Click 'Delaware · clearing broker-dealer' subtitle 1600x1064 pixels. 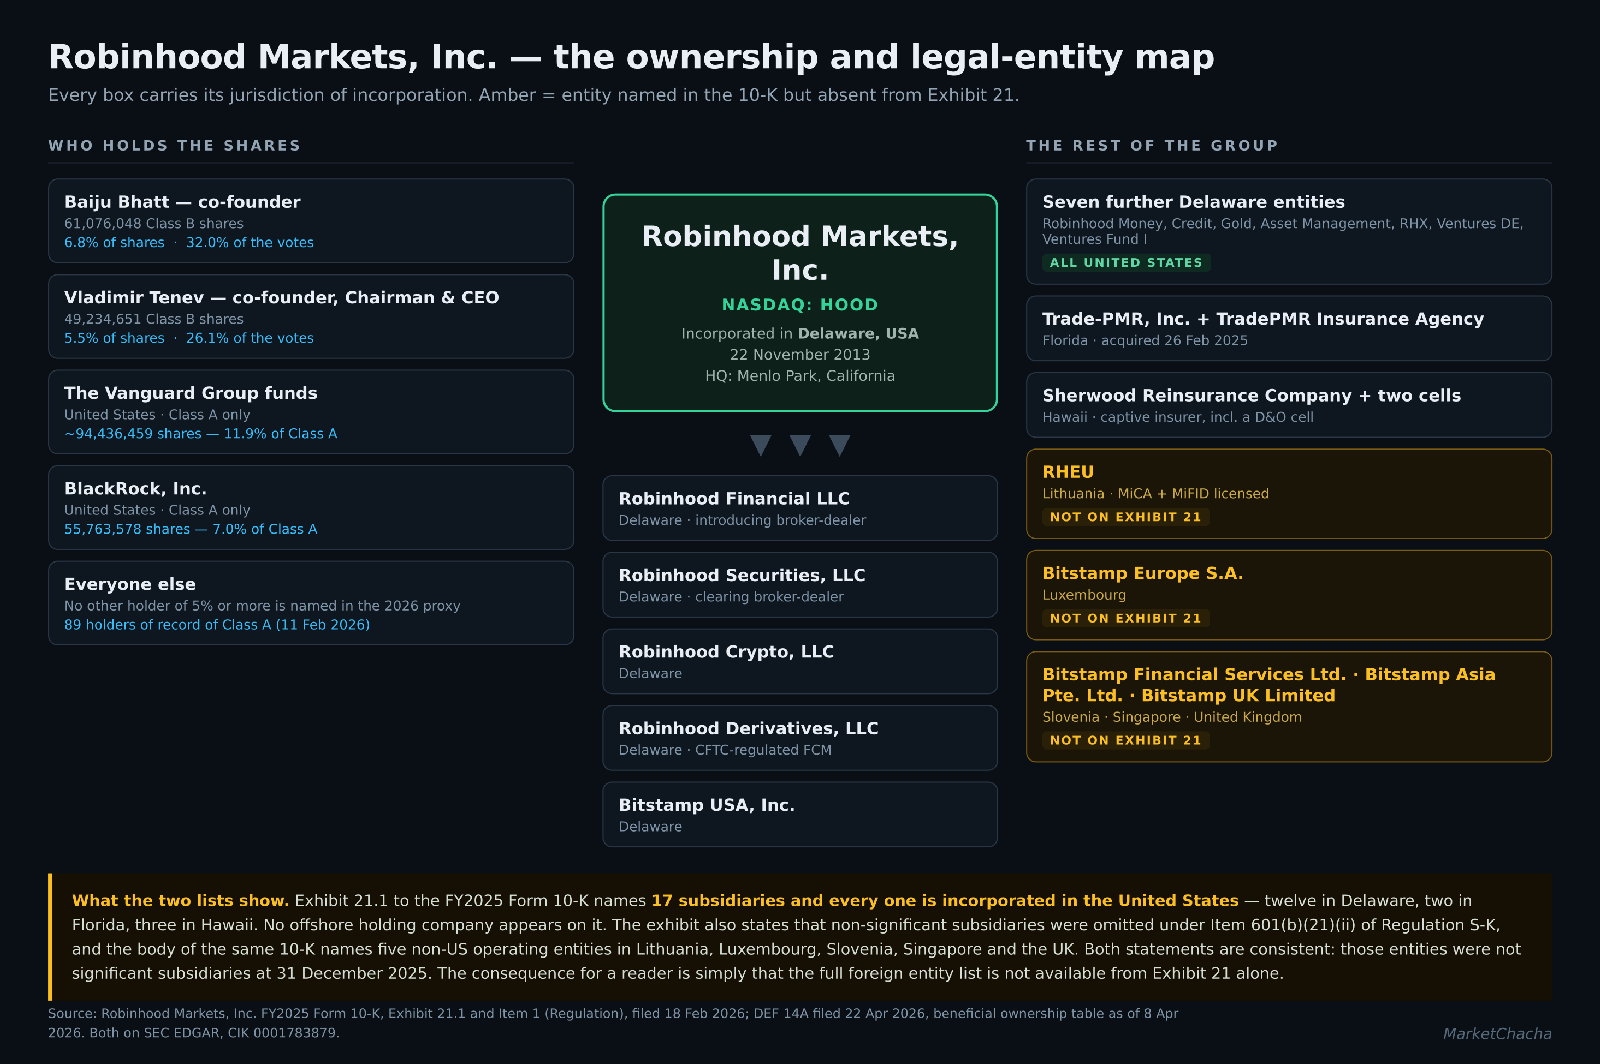[x=731, y=597]
